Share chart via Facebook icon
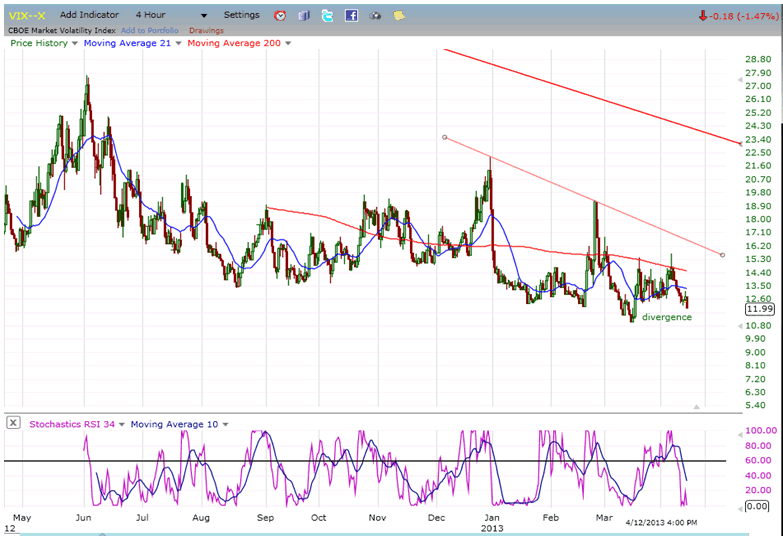The image size is (783, 540). 351,16
